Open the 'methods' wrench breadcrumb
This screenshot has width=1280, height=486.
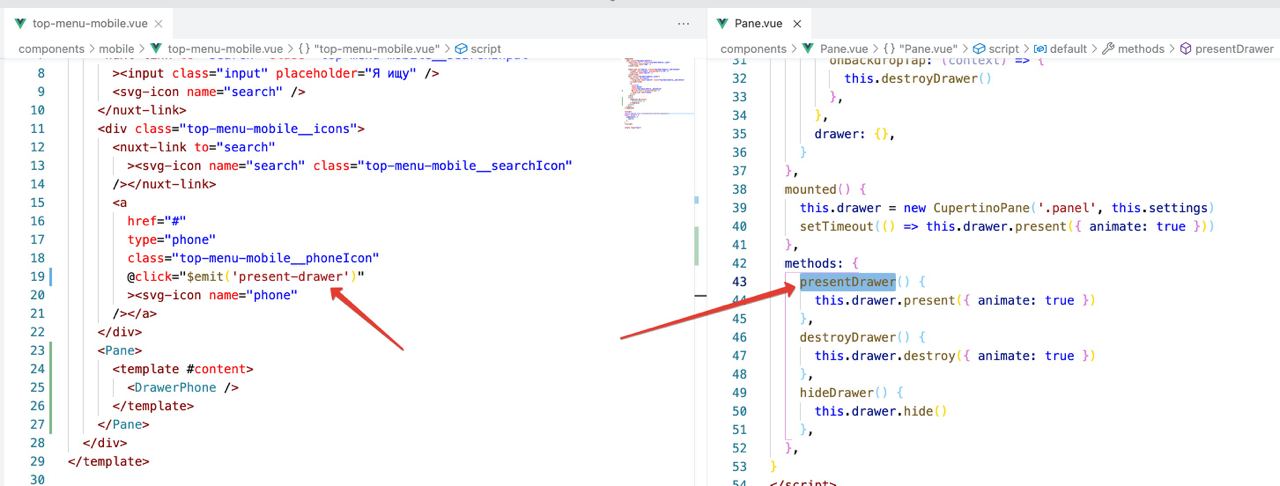point(1133,48)
